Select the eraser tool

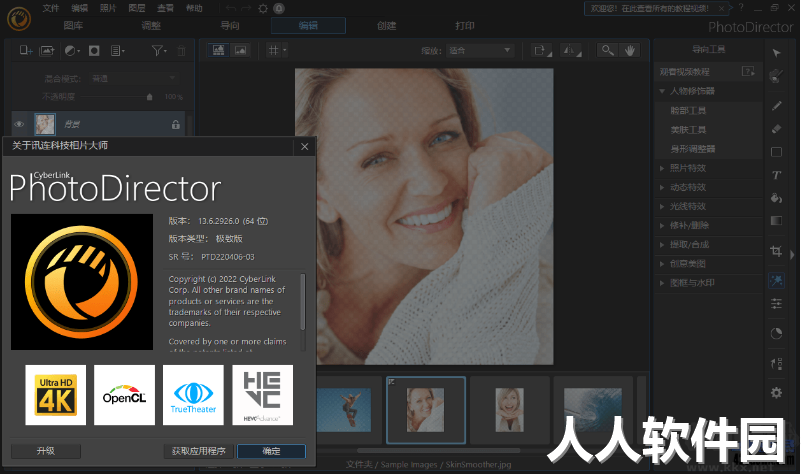776,129
